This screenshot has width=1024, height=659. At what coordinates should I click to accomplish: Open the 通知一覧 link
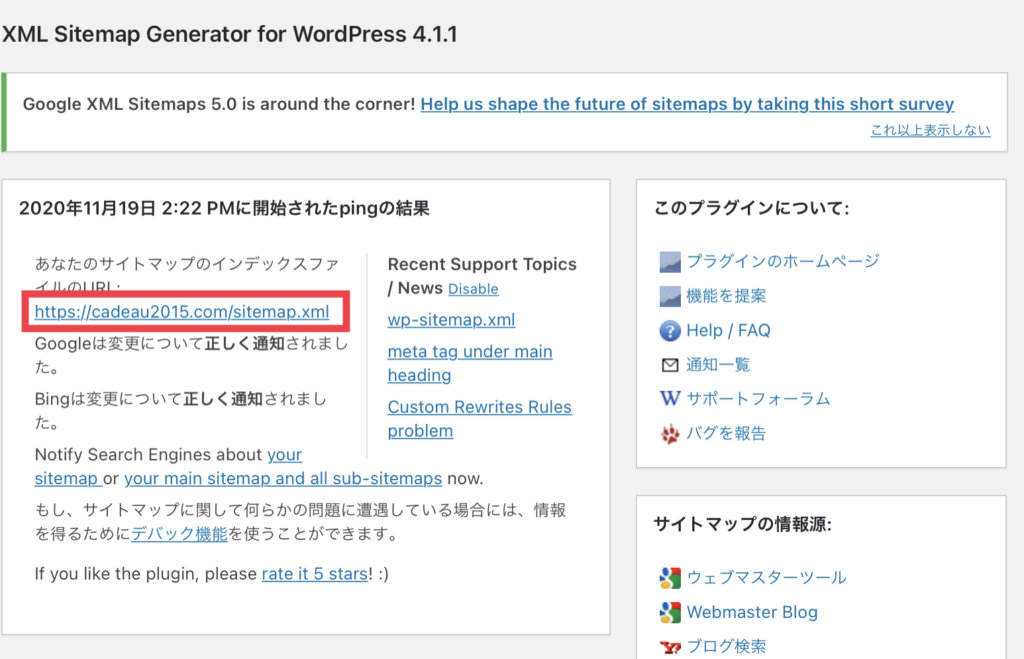[x=718, y=364]
